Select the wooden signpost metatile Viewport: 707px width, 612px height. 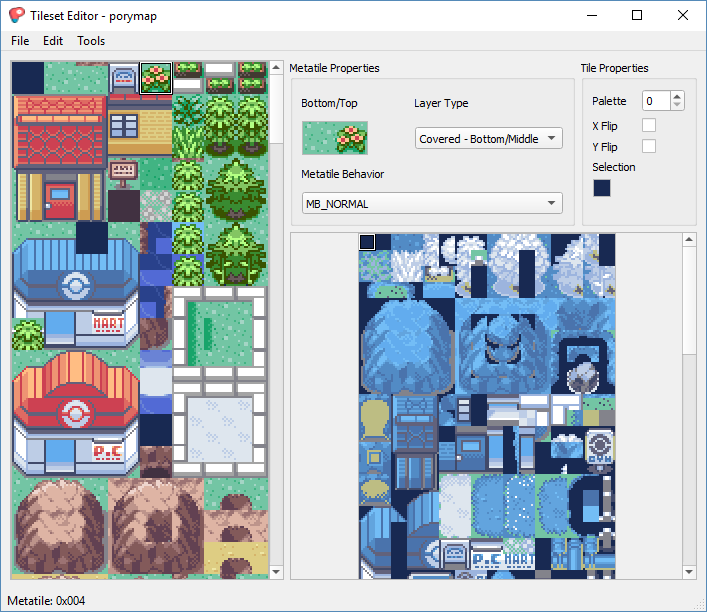coord(124,174)
